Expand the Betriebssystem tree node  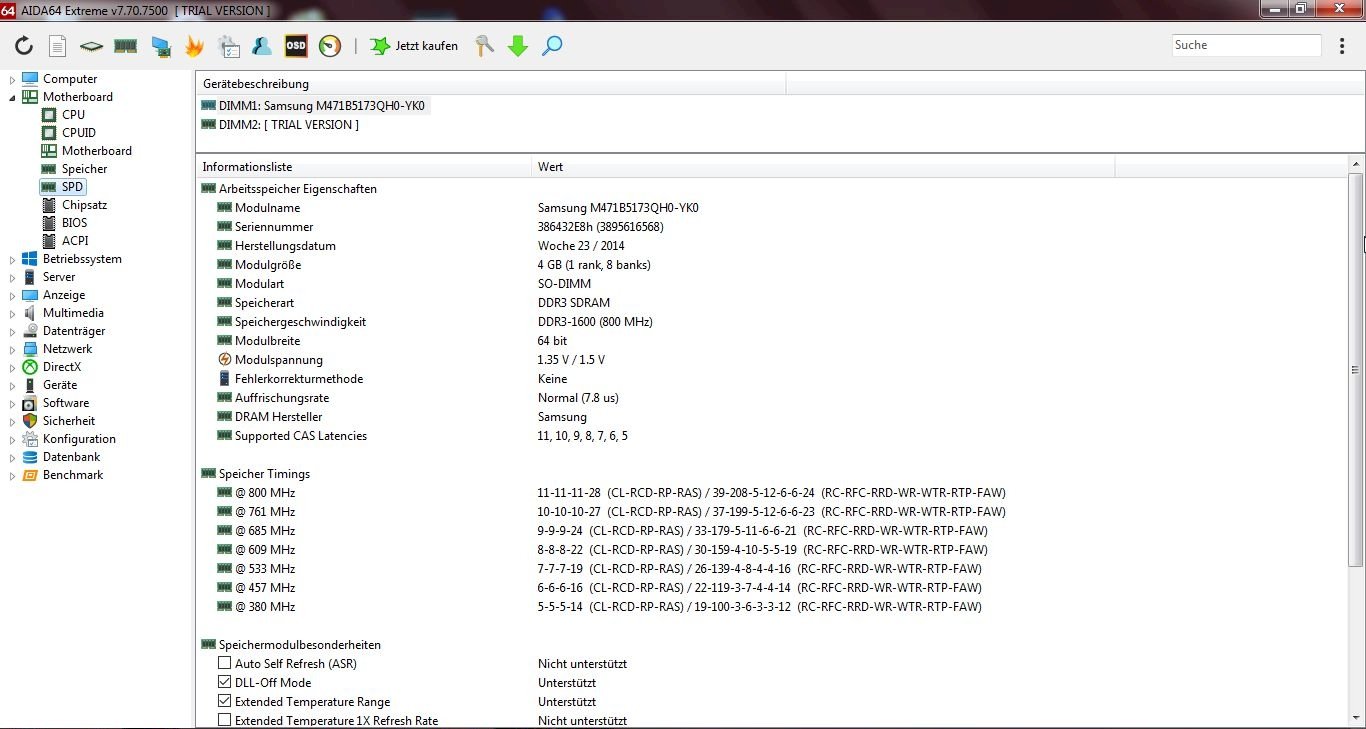pyautogui.click(x=13, y=259)
